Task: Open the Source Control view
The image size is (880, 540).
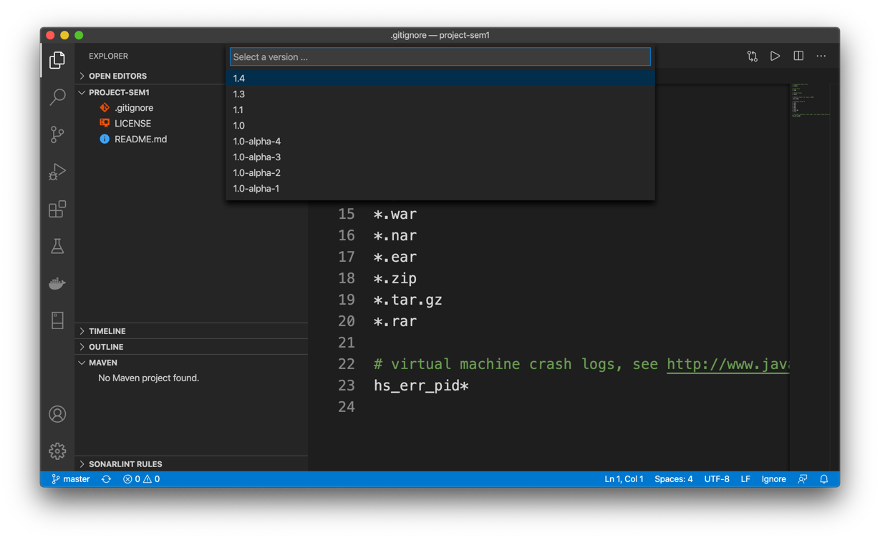Action: [57, 134]
